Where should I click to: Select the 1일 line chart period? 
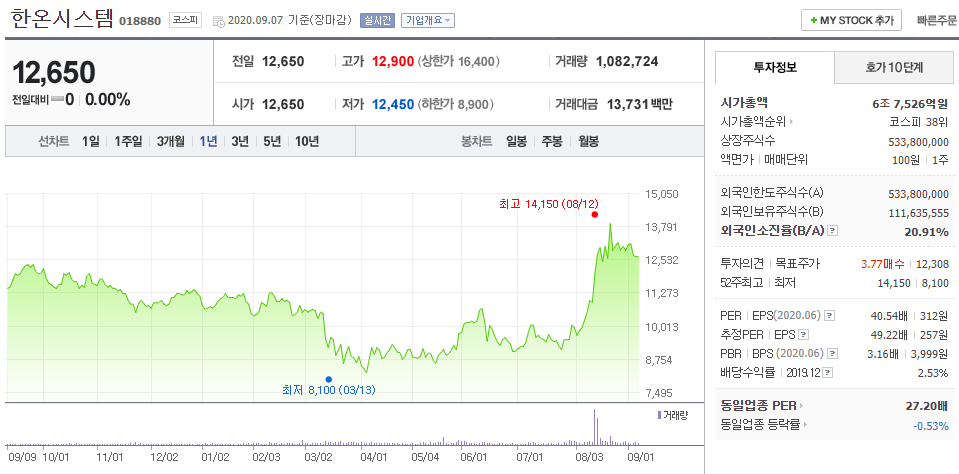coord(91,141)
